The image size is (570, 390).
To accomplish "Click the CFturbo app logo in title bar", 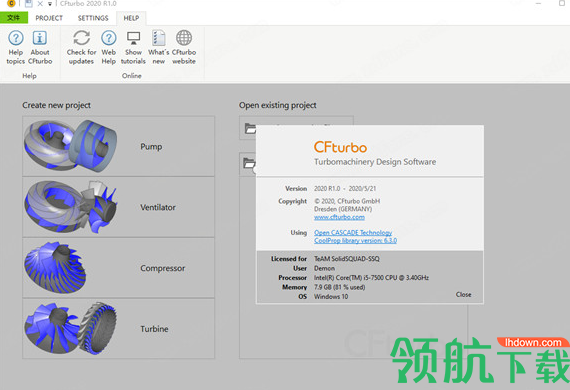I will tap(11, 4).
